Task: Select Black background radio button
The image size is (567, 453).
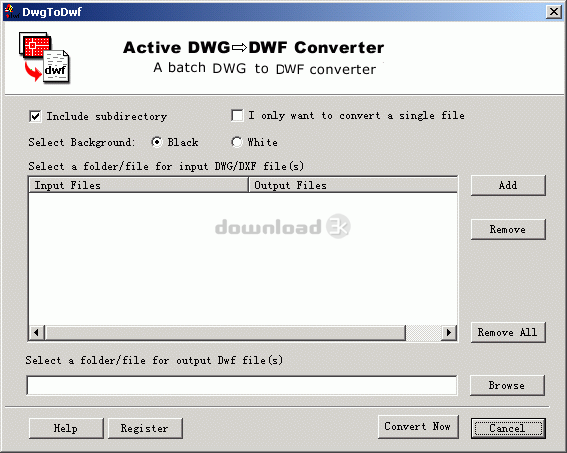Action: coord(157,142)
